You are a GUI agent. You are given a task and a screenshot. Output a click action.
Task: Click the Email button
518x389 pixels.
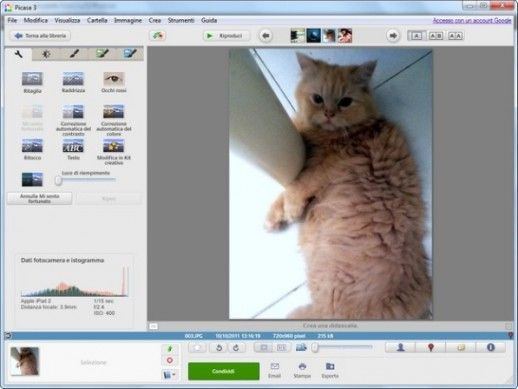[275, 370]
